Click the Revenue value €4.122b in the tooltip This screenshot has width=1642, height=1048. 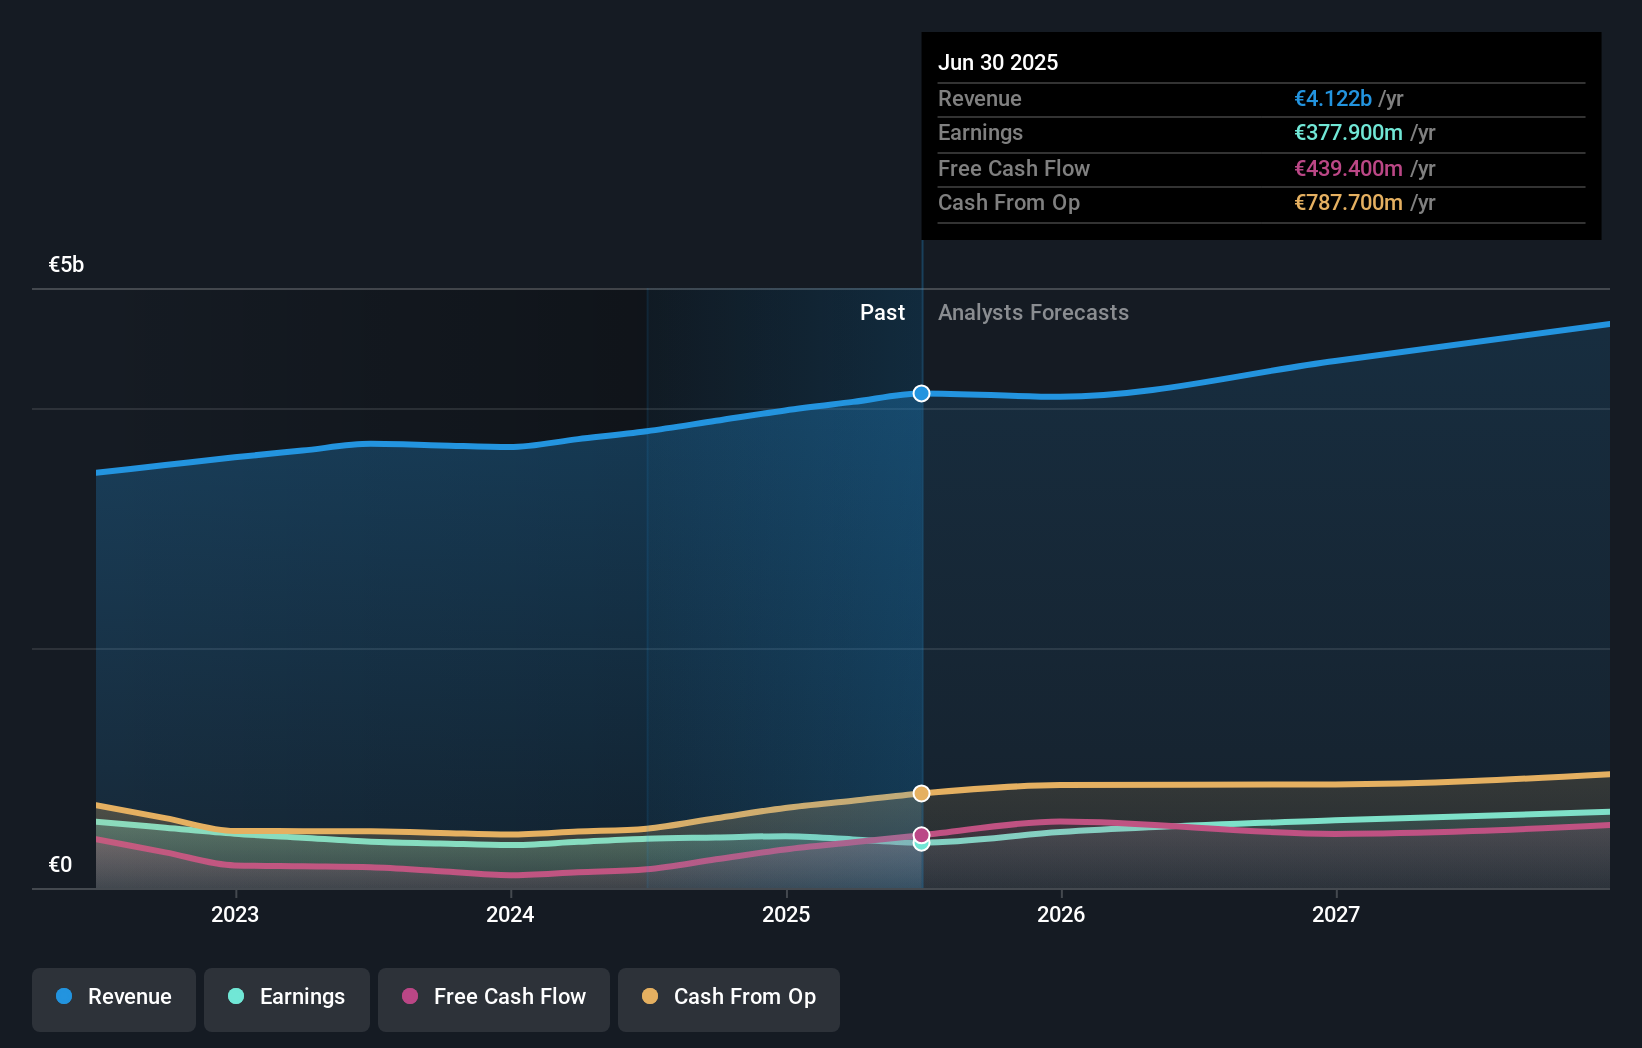click(x=1332, y=98)
